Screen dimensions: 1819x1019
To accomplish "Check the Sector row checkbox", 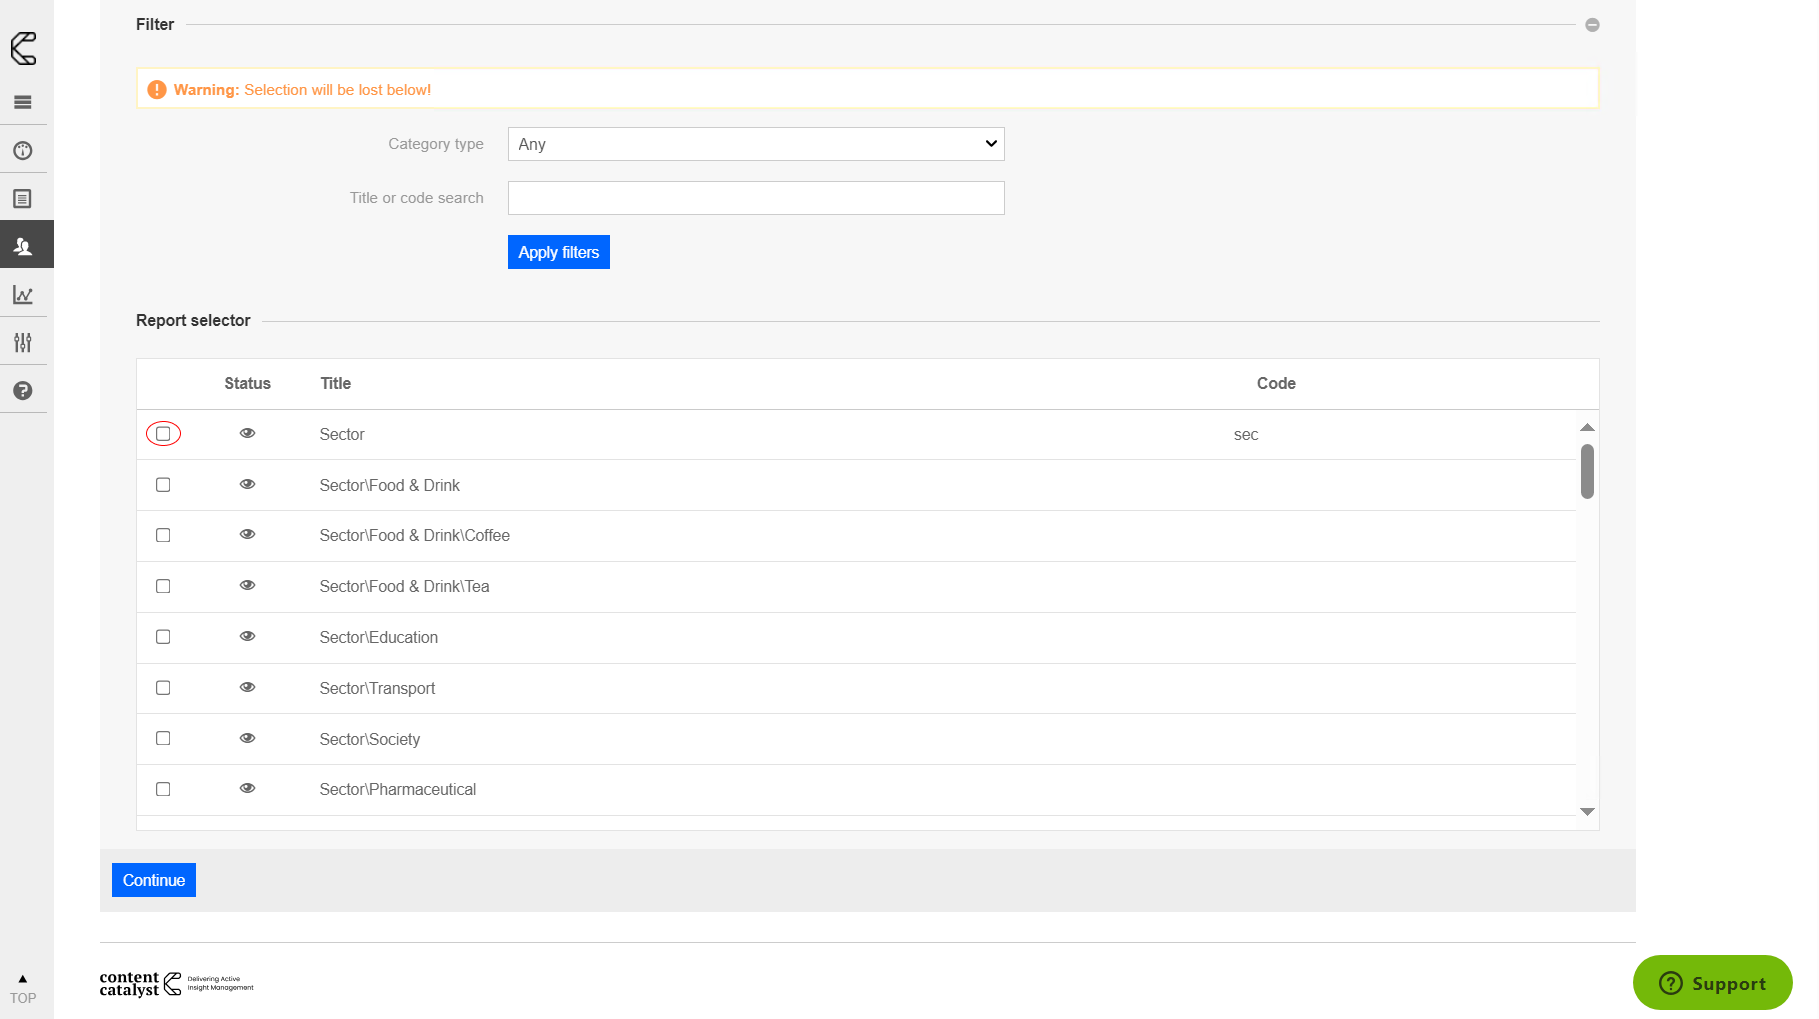I will pyautogui.click(x=163, y=434).
